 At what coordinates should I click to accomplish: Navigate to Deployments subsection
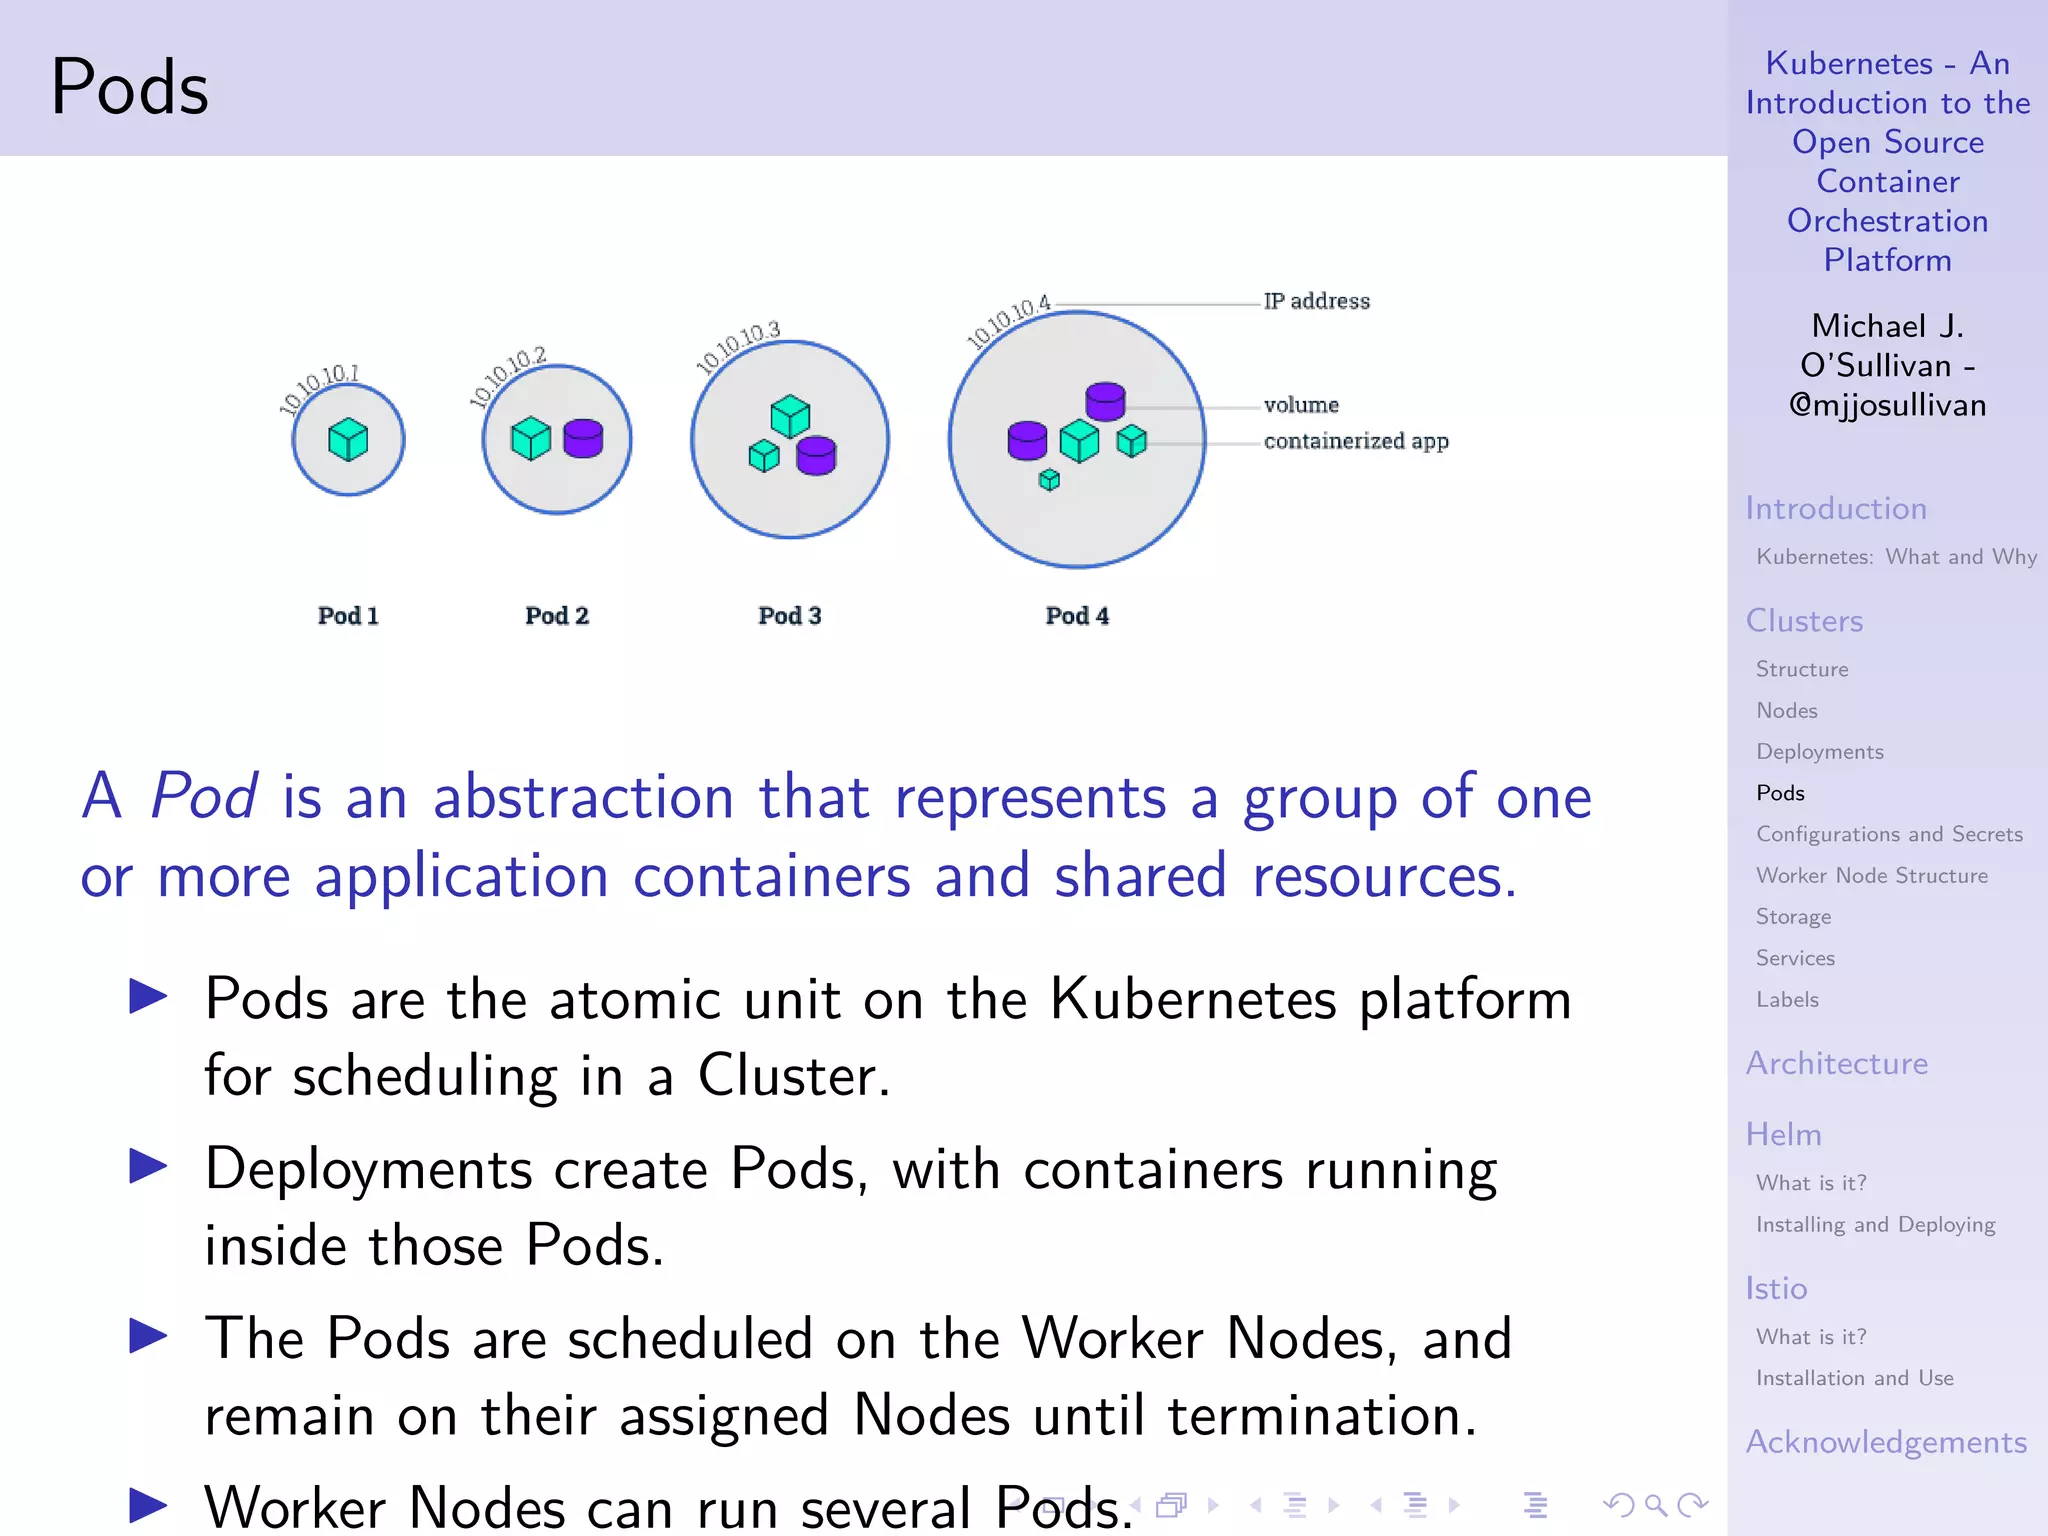pos(1820,752)
